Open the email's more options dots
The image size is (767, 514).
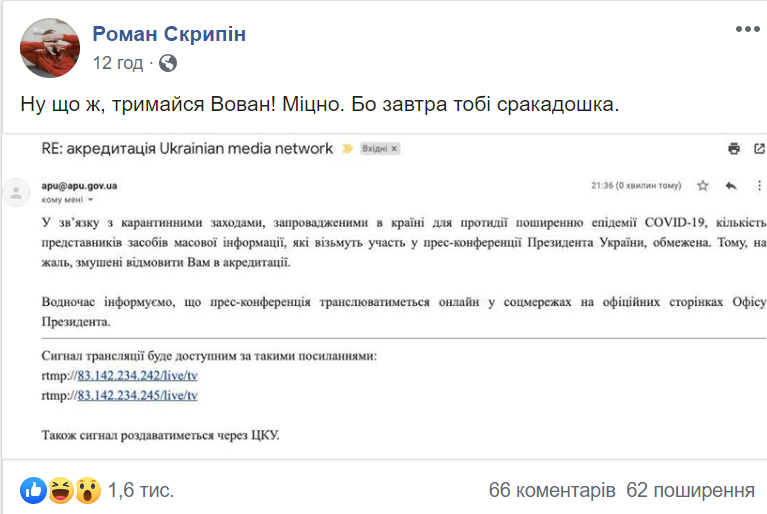click(758, 186)
